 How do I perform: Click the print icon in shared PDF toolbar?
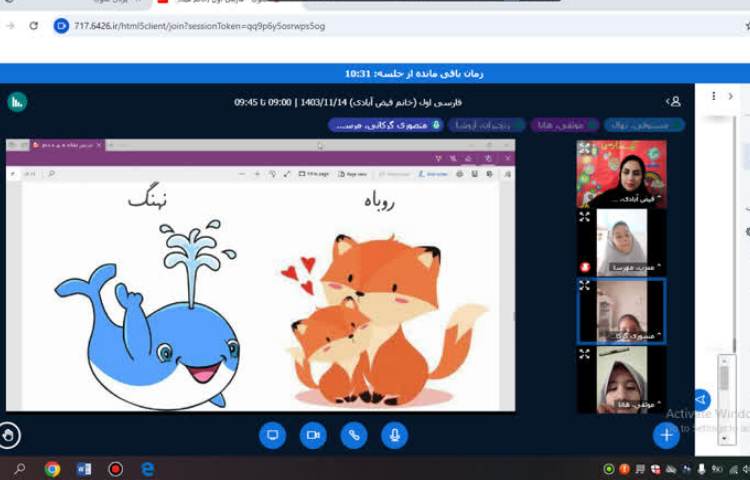(x=460, y=174)
